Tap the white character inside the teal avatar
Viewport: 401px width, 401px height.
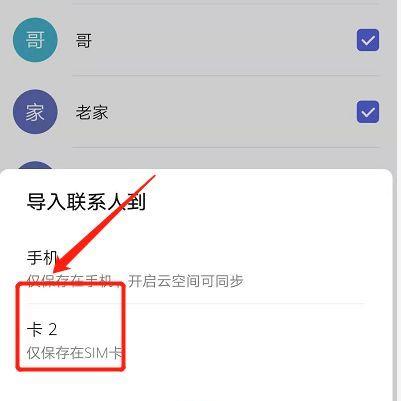(35, 40)
